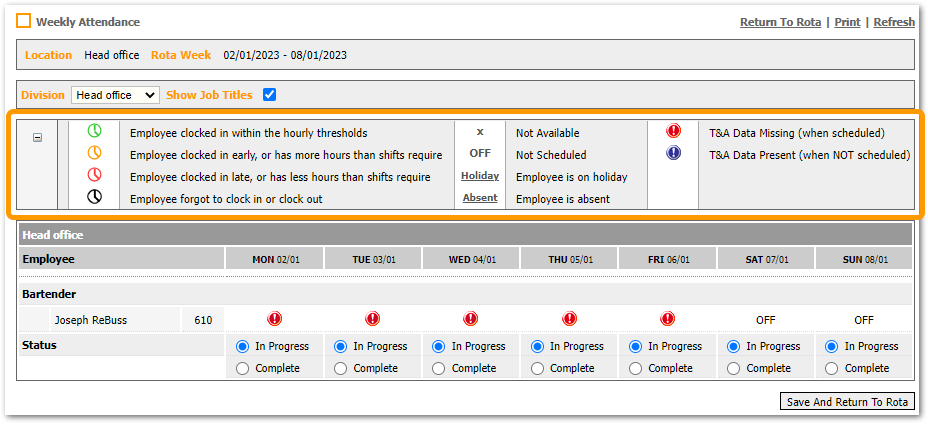Image resolution: width=928 pixels, height=424 pixels.
Task: Click Wednesday's red T&A missing alert icon
Action: [471, 320]
